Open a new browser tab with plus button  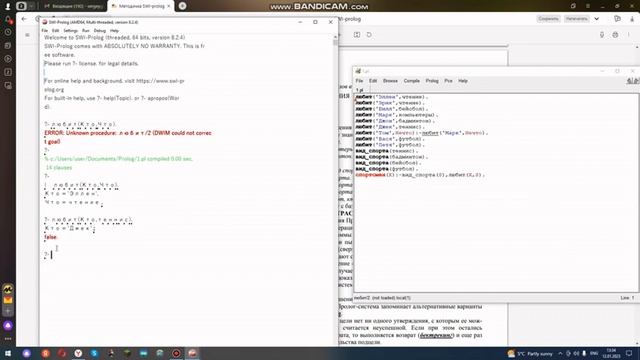click(182, 6)
